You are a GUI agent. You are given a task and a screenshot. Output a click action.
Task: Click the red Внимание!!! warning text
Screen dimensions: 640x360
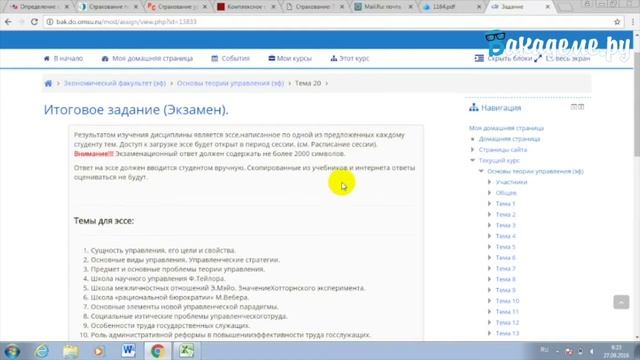[93, 154]
